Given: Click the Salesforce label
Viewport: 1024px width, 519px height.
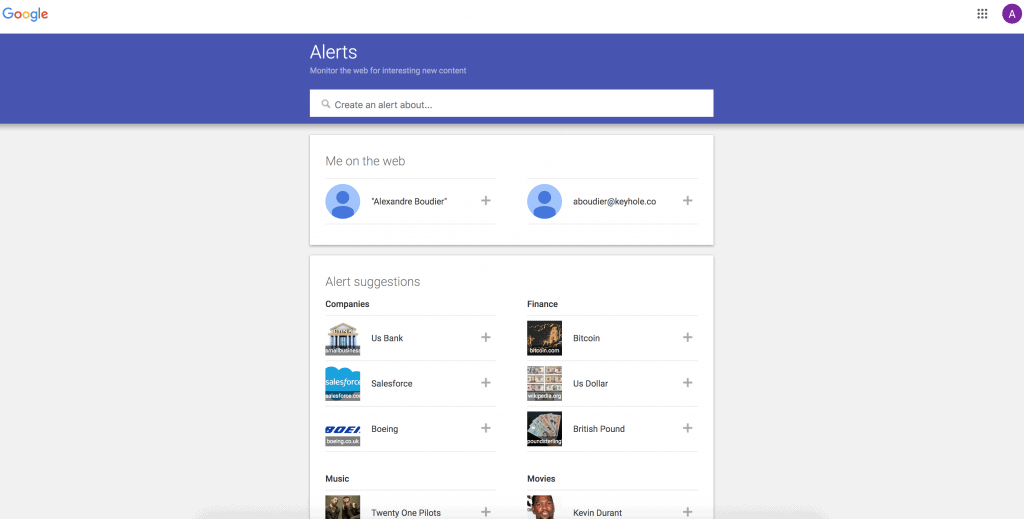Looking at the screenshot, I should [x=392, y=384].
